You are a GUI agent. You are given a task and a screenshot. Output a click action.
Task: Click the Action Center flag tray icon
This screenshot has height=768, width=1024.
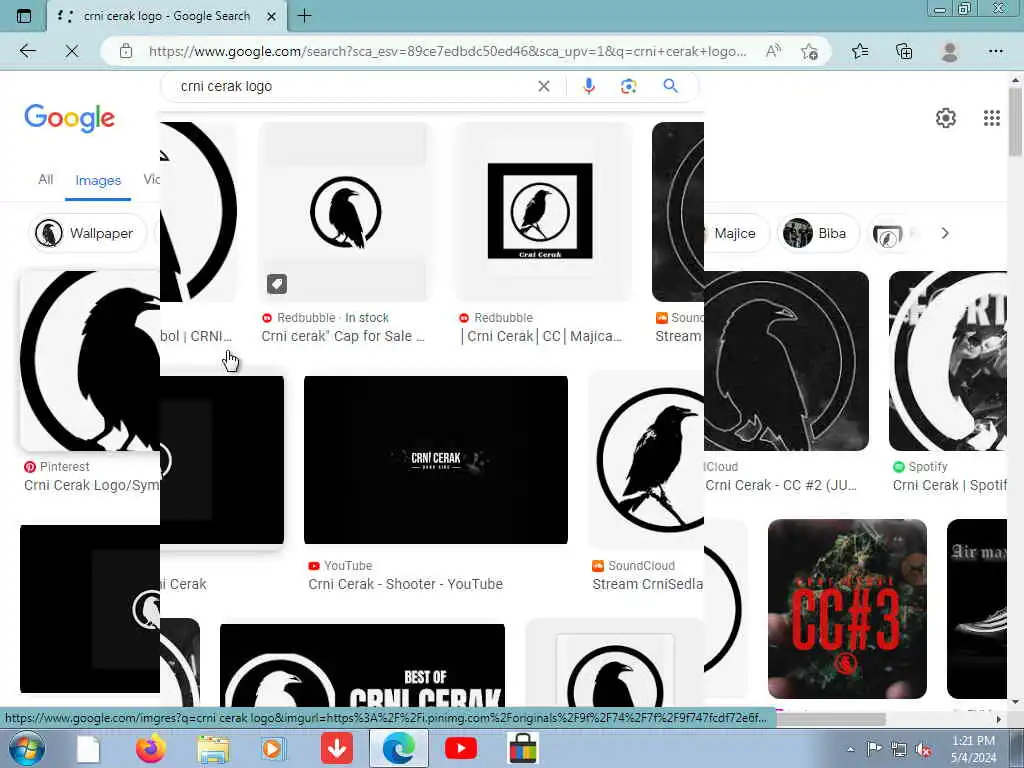click(x=874, y=749)
